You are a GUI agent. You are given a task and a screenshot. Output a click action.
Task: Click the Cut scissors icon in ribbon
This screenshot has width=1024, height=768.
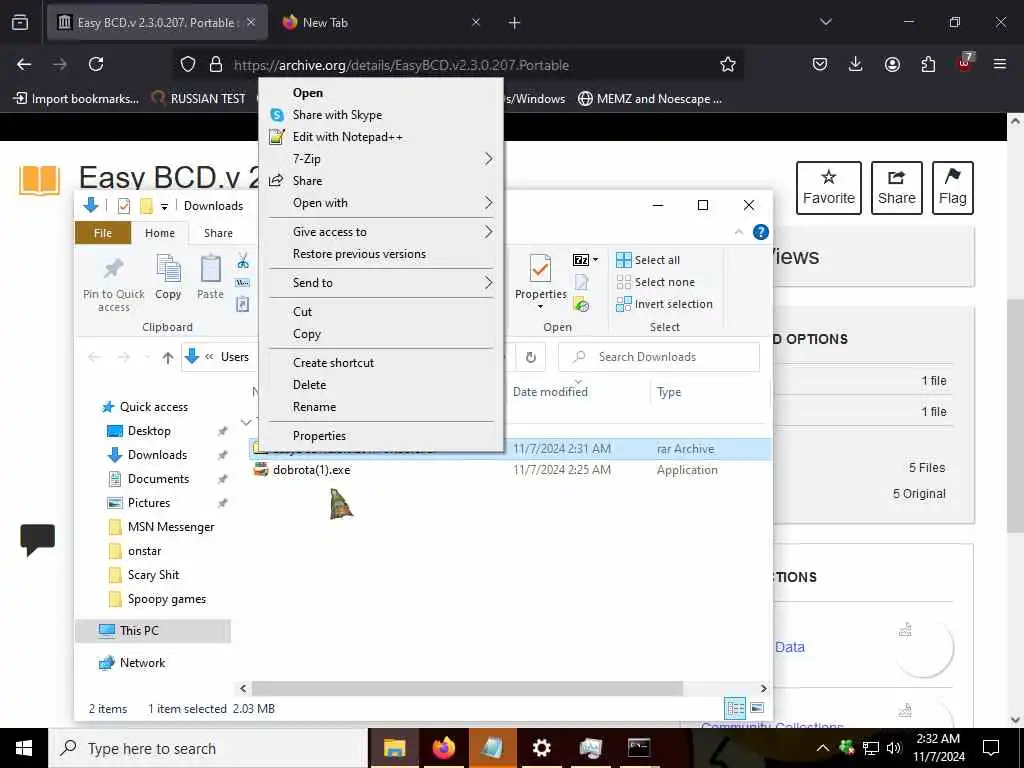(x=243, y=261)
